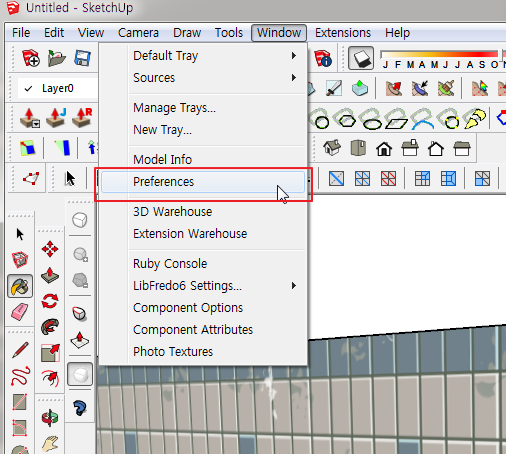The image size is (506, 454).
Task: Select the Paint Bucket tool
Action: pos(20,286)
